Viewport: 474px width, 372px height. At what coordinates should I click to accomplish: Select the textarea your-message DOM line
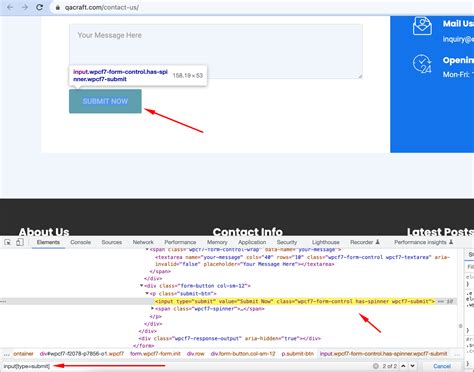[x=302, y=261]
